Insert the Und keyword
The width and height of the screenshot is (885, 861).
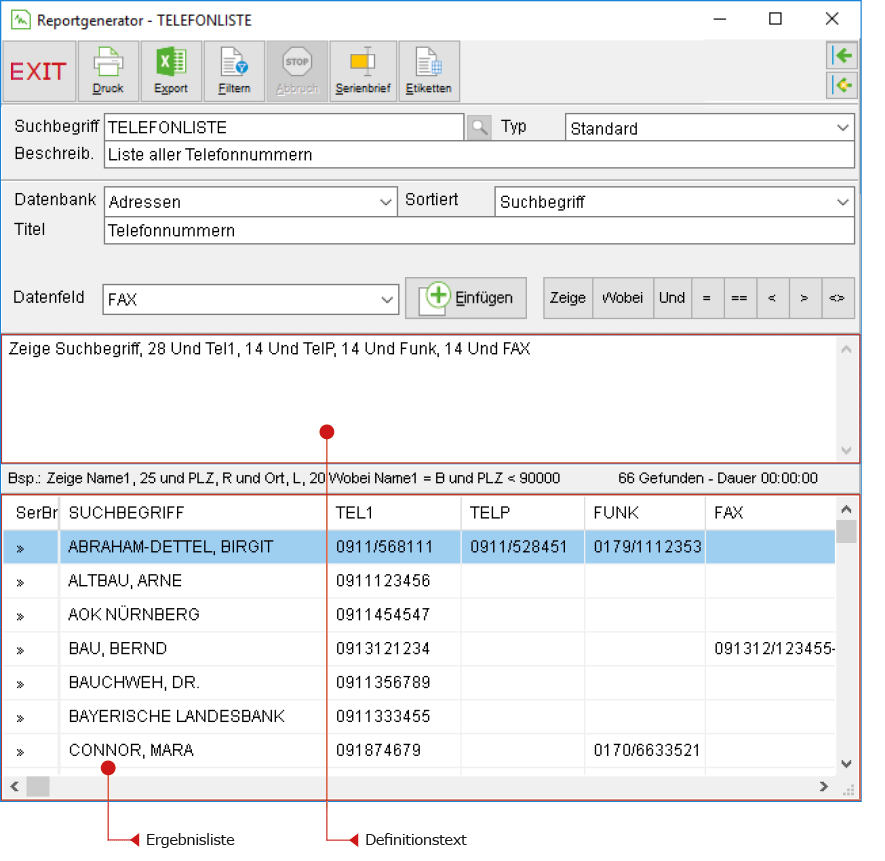(x=672, y=298)
